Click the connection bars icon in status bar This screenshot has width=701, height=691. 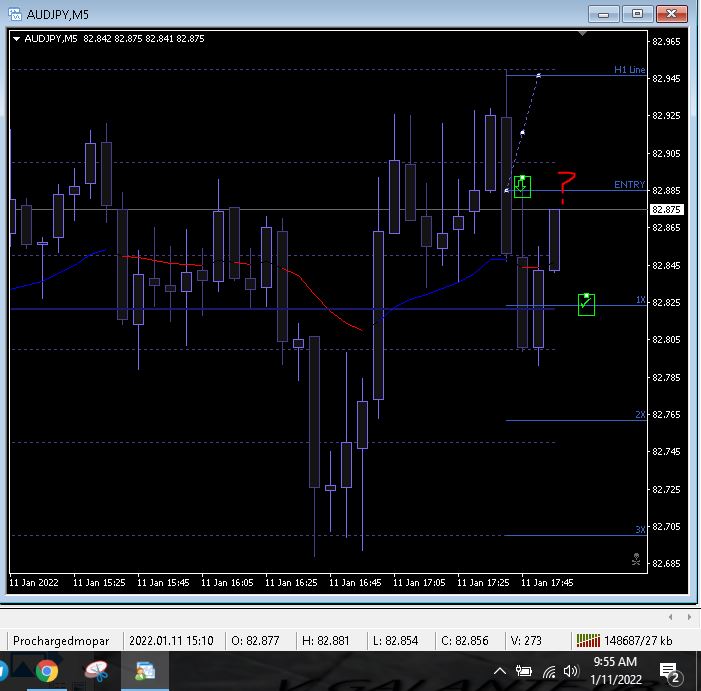(x=588, y=640)
